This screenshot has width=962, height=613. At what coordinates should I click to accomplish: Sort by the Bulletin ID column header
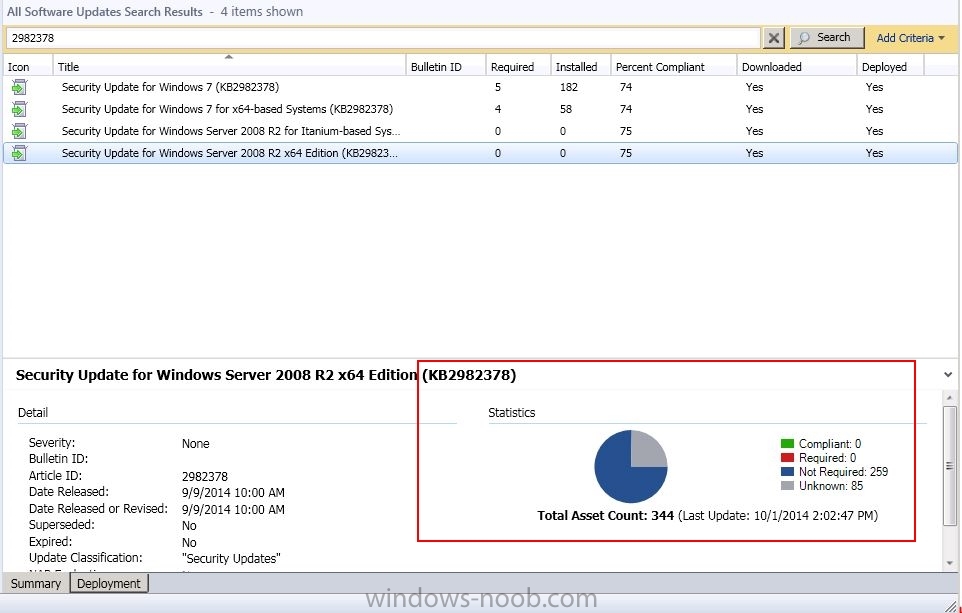coord(446,67)
